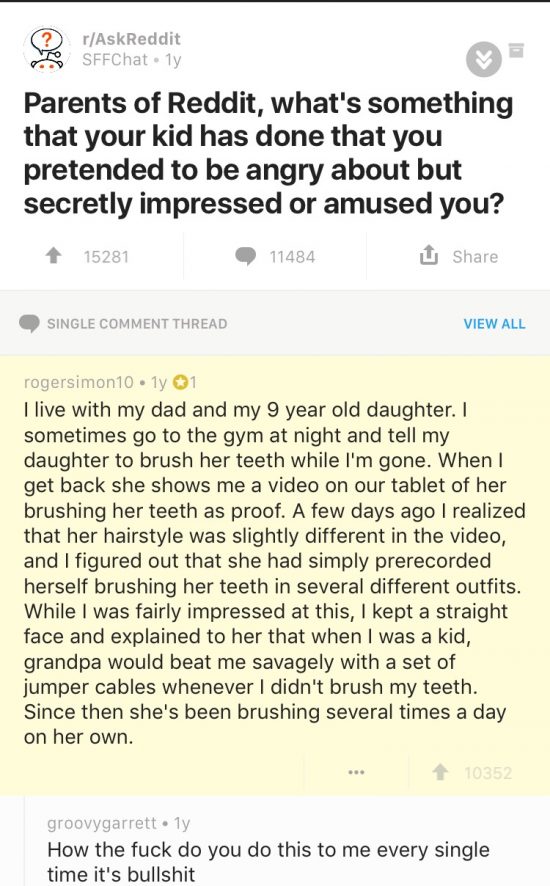Click the 10352 comment score

click(488, 773)
